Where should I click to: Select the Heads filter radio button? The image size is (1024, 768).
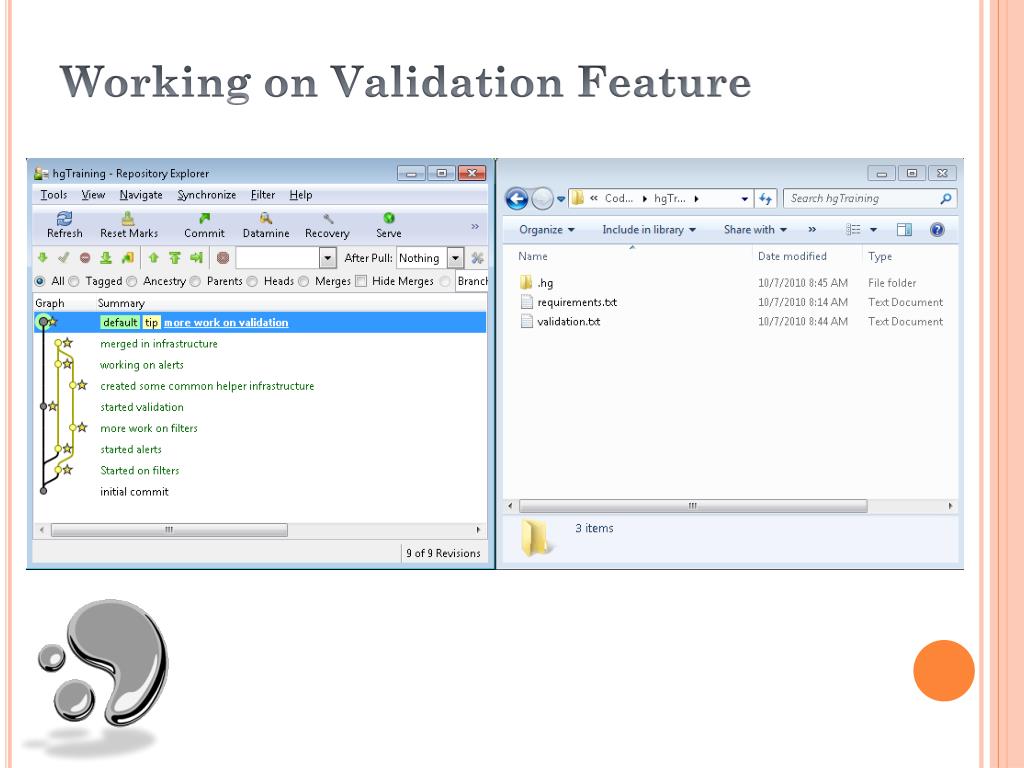pos(254,282)
